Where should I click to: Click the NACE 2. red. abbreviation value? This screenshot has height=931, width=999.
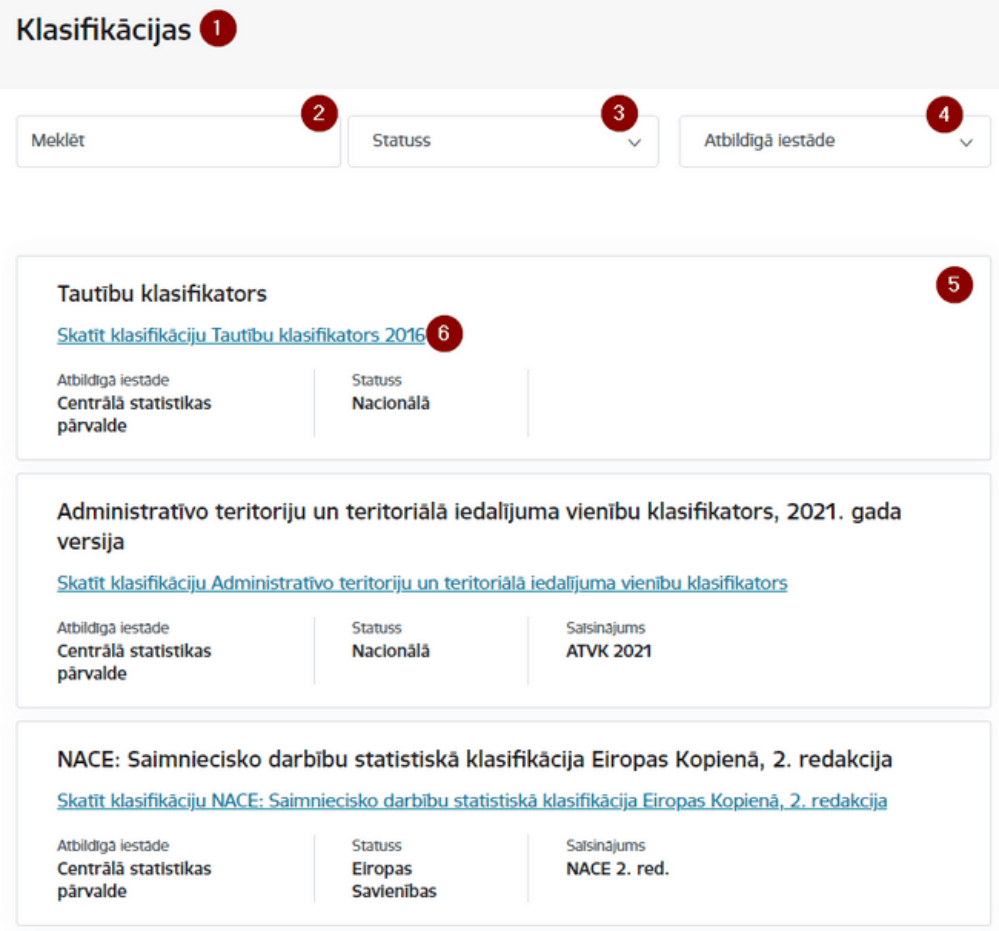tap(617, 869)
